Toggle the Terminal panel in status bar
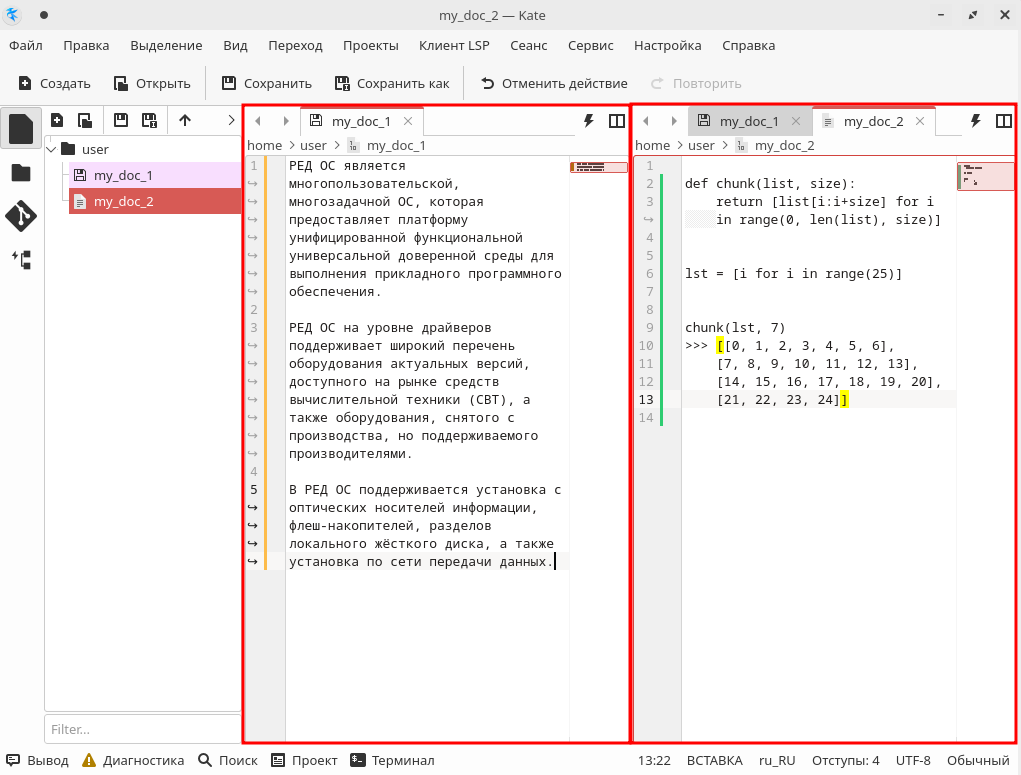The height and width of the screenshot is (775, 1021). click(392, 760)
